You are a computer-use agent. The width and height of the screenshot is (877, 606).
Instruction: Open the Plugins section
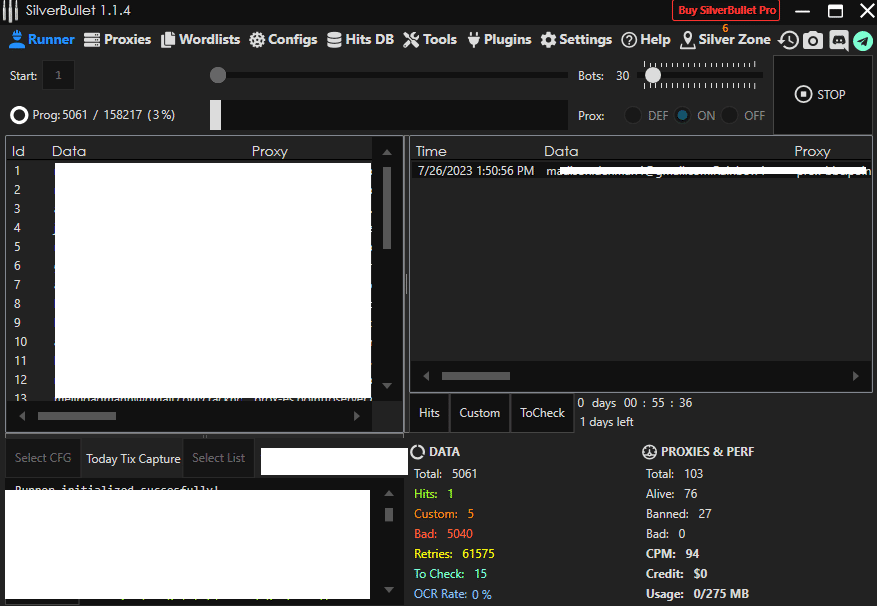click(x=498, y=40)
